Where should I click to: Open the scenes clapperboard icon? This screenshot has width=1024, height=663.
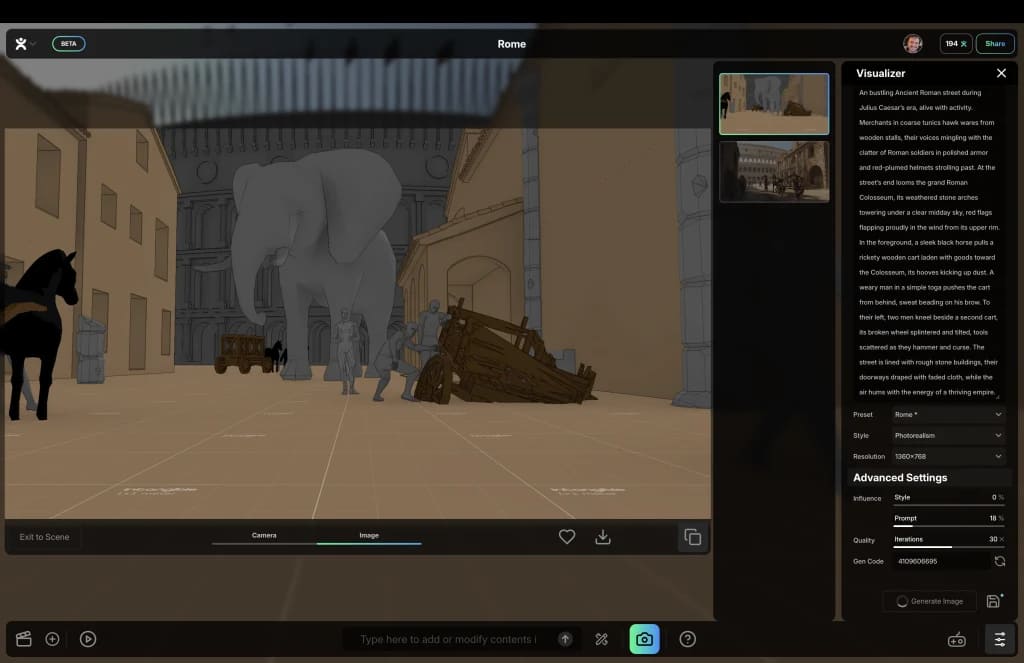(24, 639)
